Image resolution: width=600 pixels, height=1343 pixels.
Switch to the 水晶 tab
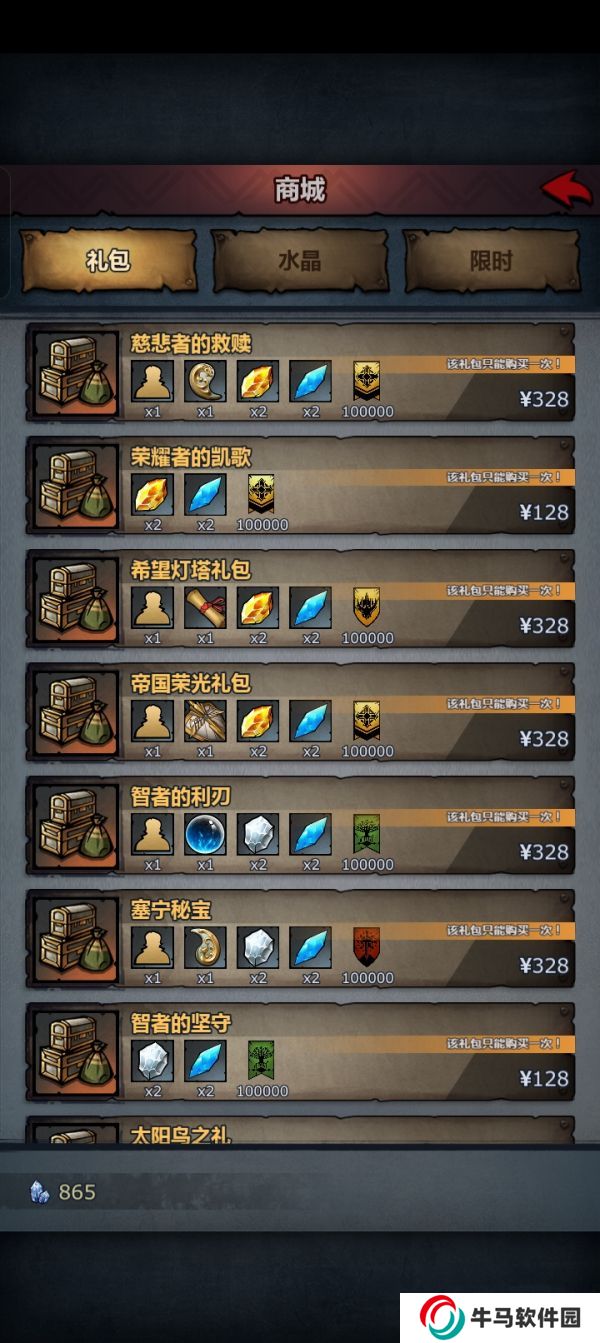pyautogui.click(x=299, y=261)
